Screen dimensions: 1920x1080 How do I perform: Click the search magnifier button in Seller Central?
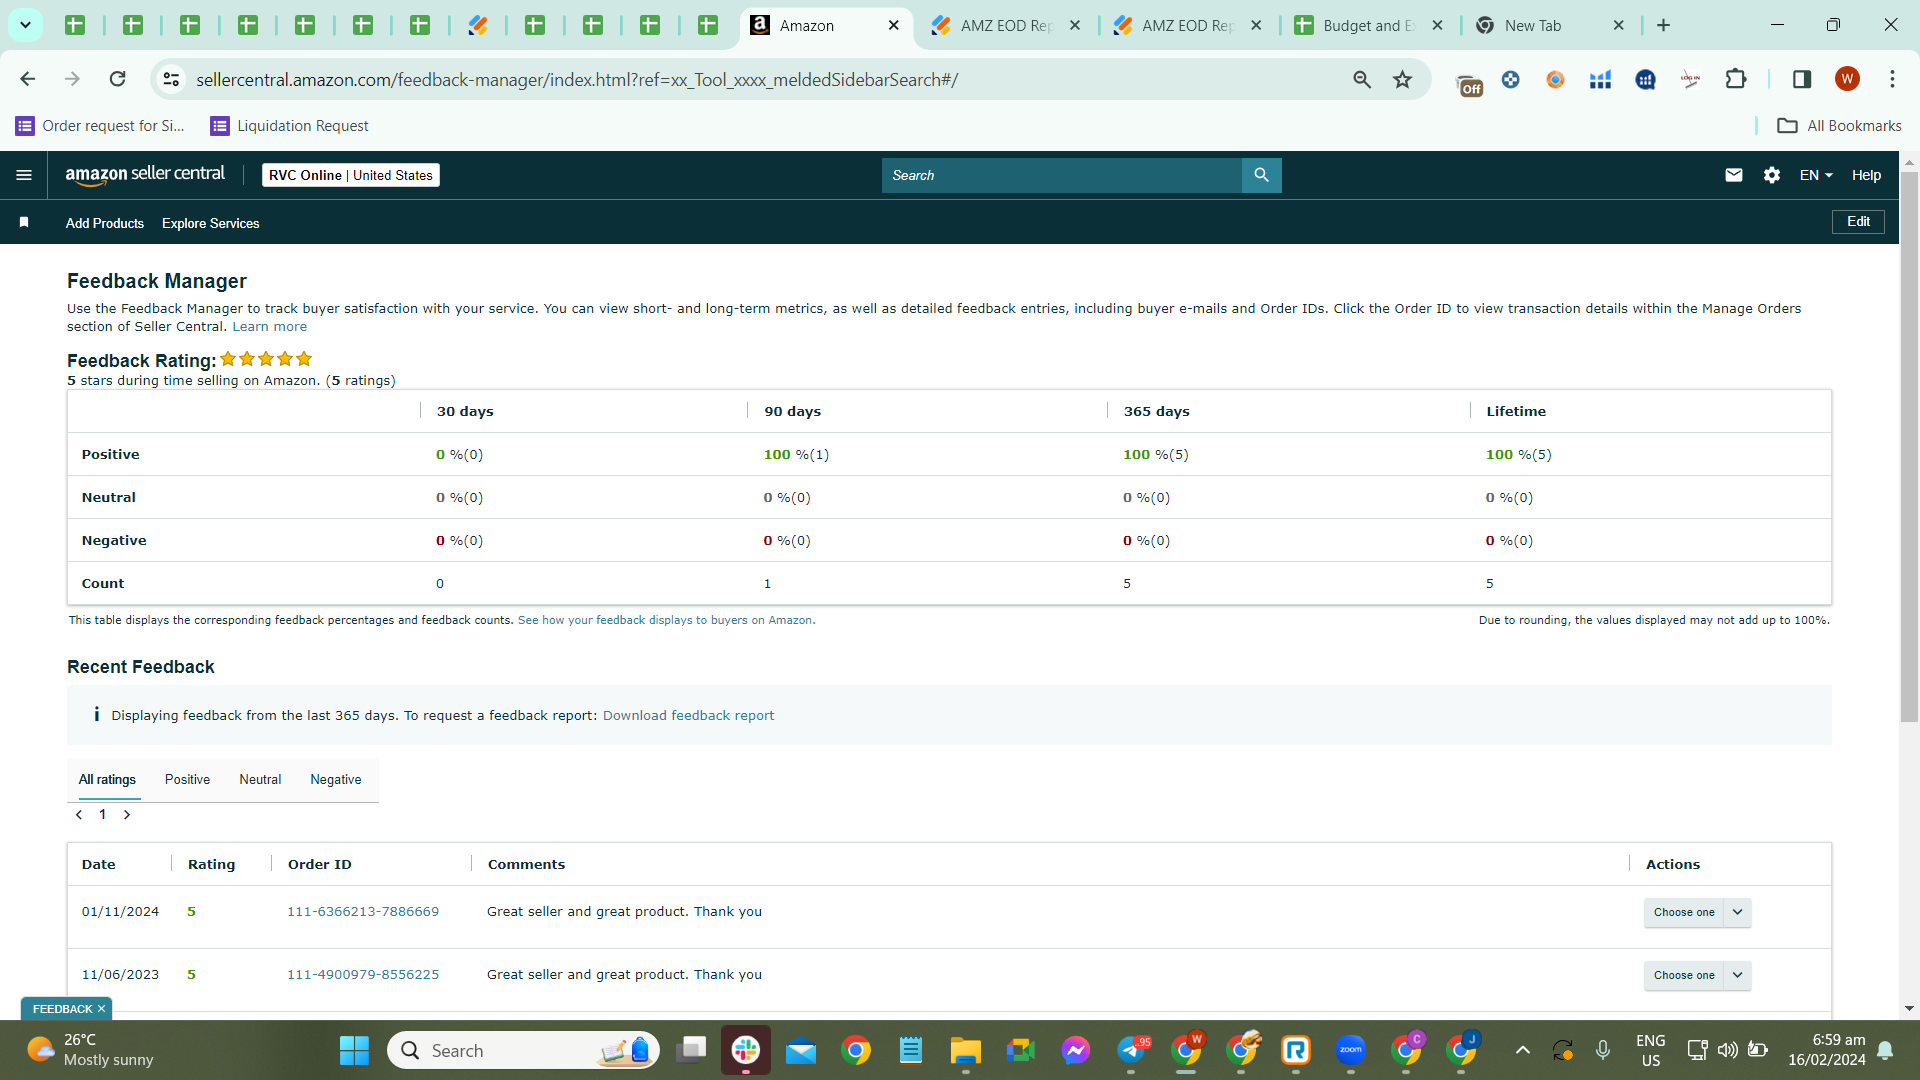(x=1261, y=175)
